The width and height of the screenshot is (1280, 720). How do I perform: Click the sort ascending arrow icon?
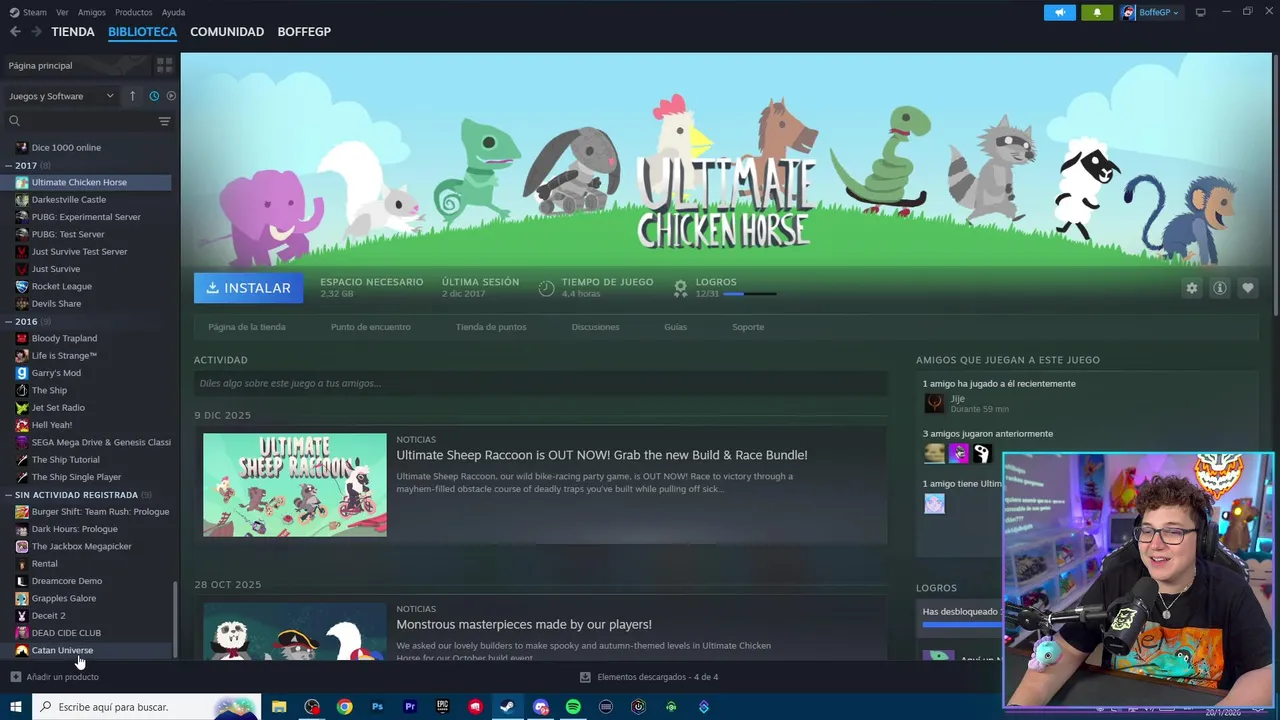pyautogui.click(x=132, y=96)
